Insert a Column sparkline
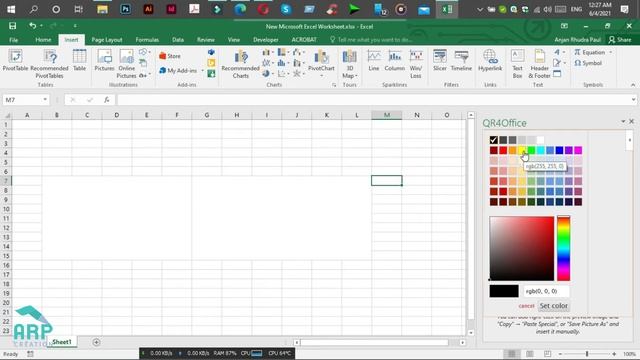Image resolution: width=640 pixels, height=360 pixels. click(395, 60)
